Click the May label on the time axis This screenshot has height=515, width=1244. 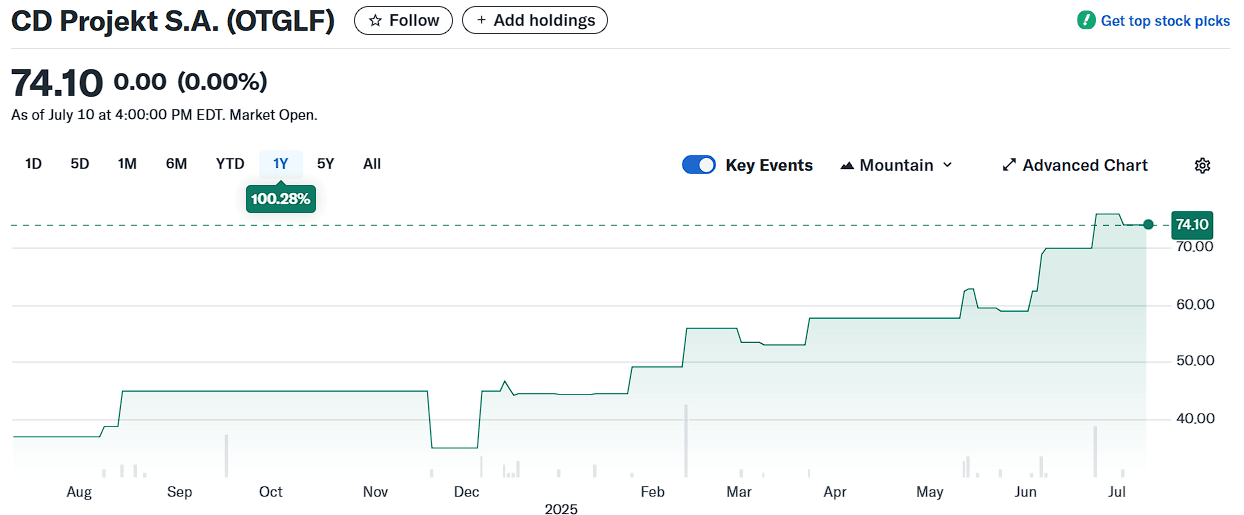(x=930, y=492)
